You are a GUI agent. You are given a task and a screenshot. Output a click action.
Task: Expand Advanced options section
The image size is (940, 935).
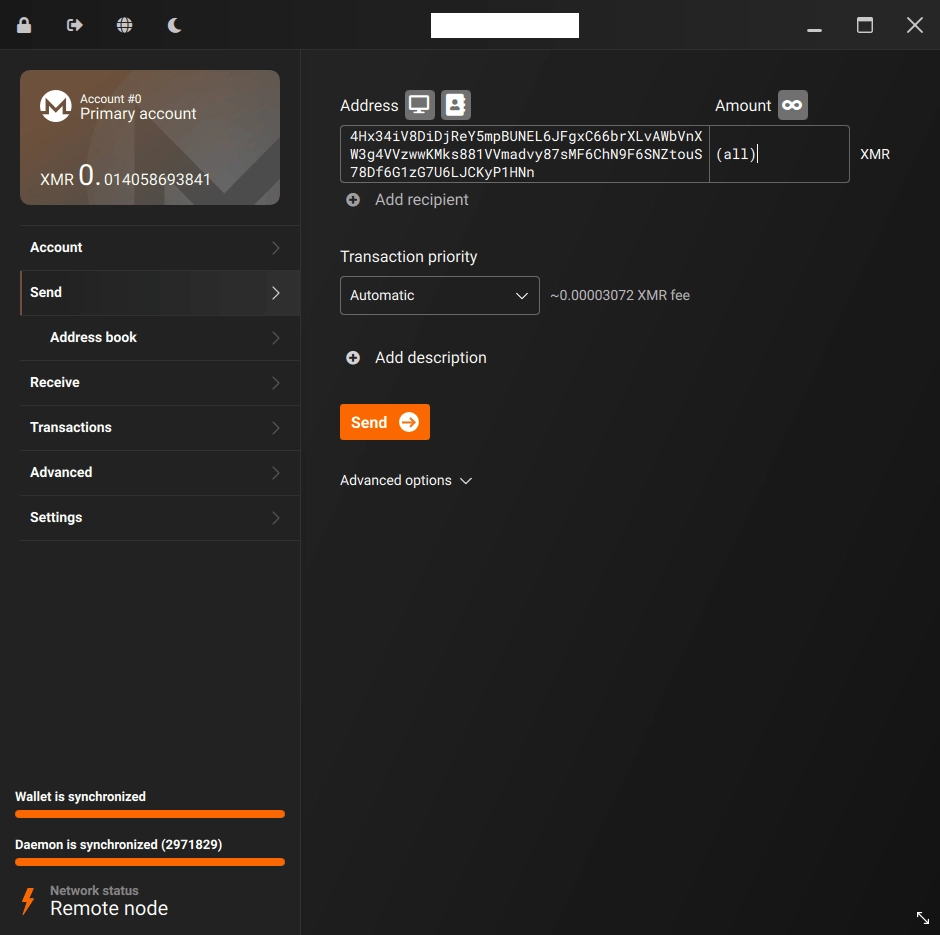406,481
